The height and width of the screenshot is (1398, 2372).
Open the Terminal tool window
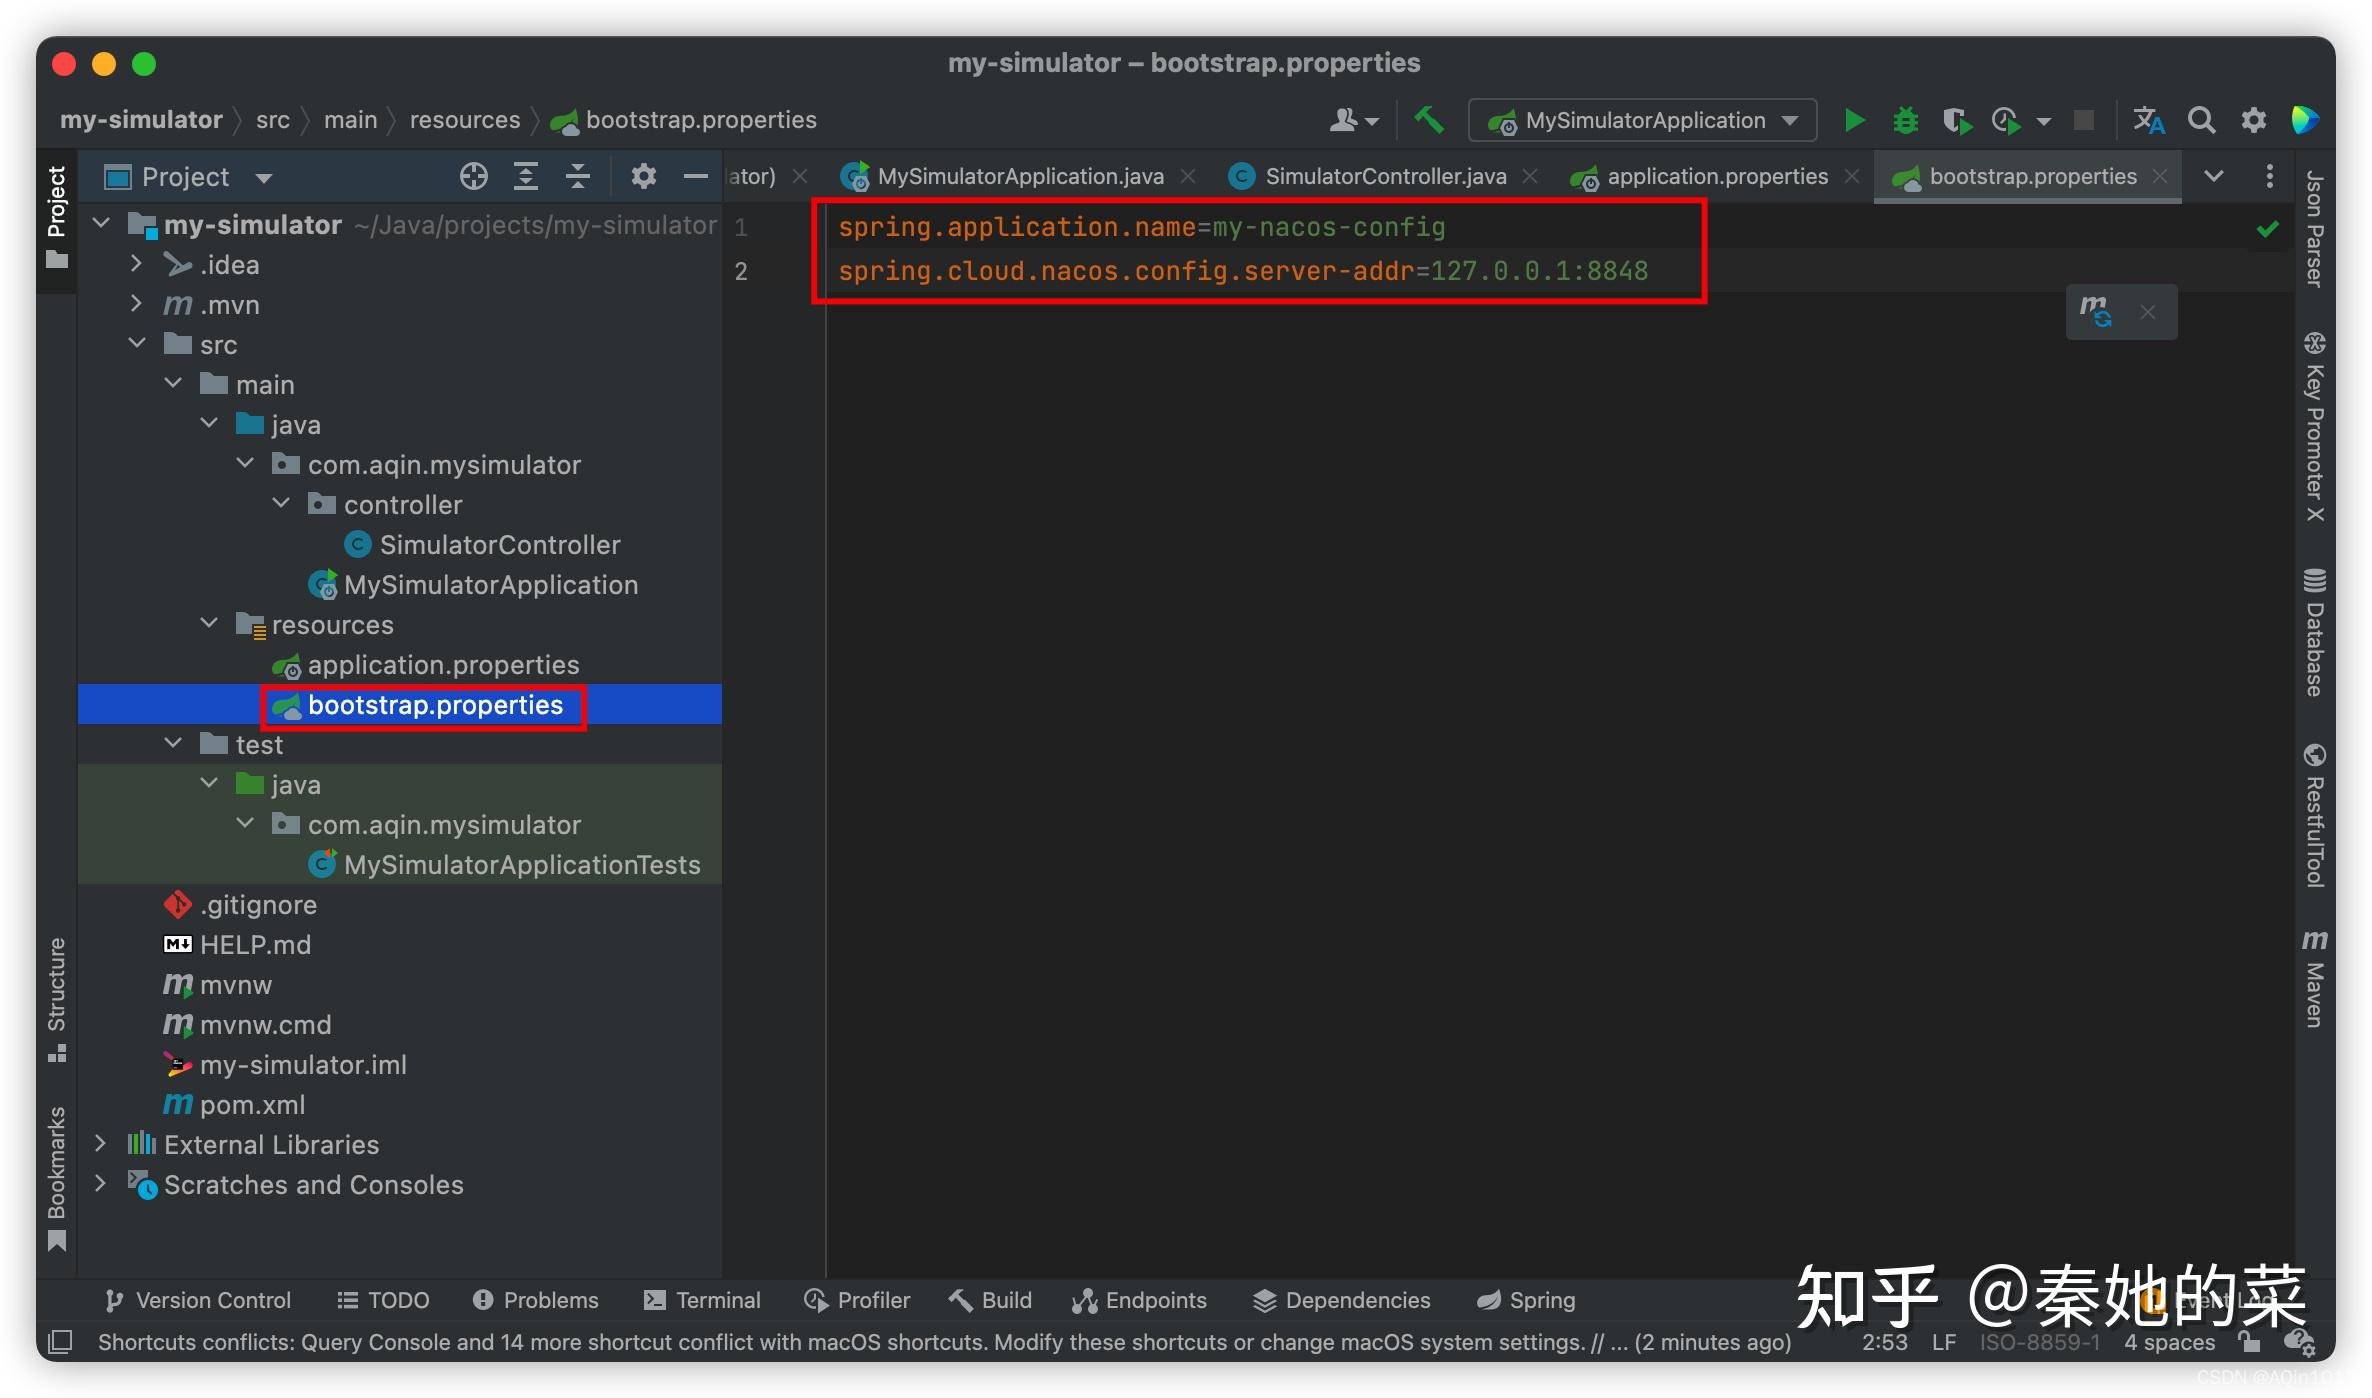point(703,1300)
